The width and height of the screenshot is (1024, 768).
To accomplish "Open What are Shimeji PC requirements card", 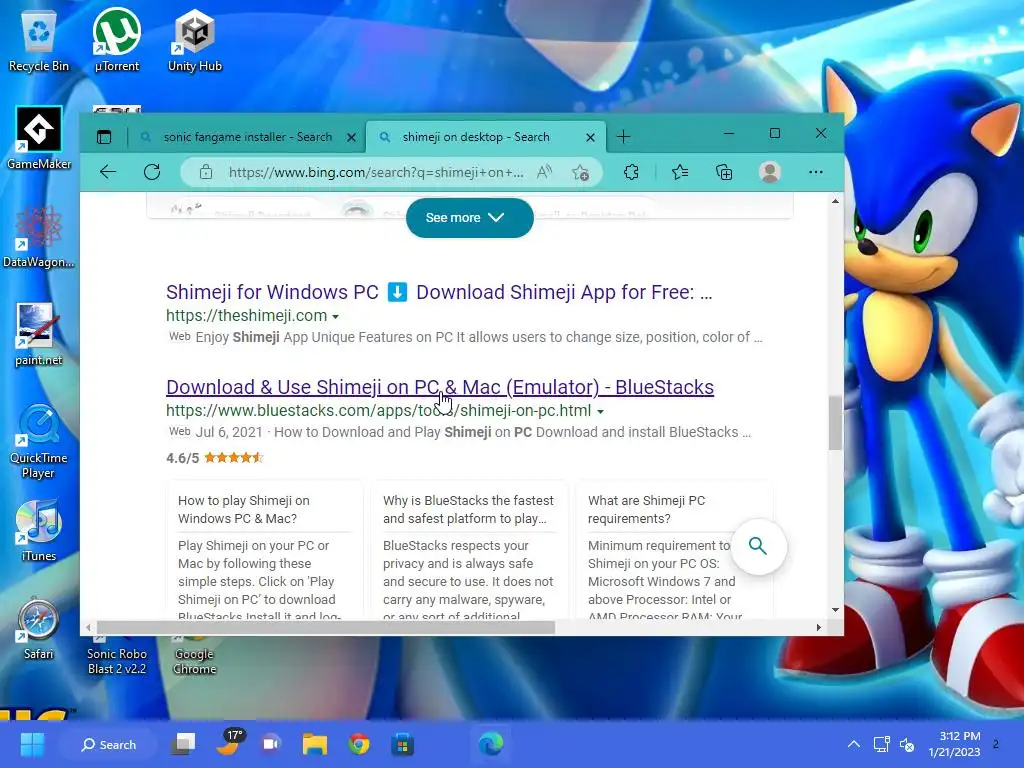I will click(x=674, y=550).
